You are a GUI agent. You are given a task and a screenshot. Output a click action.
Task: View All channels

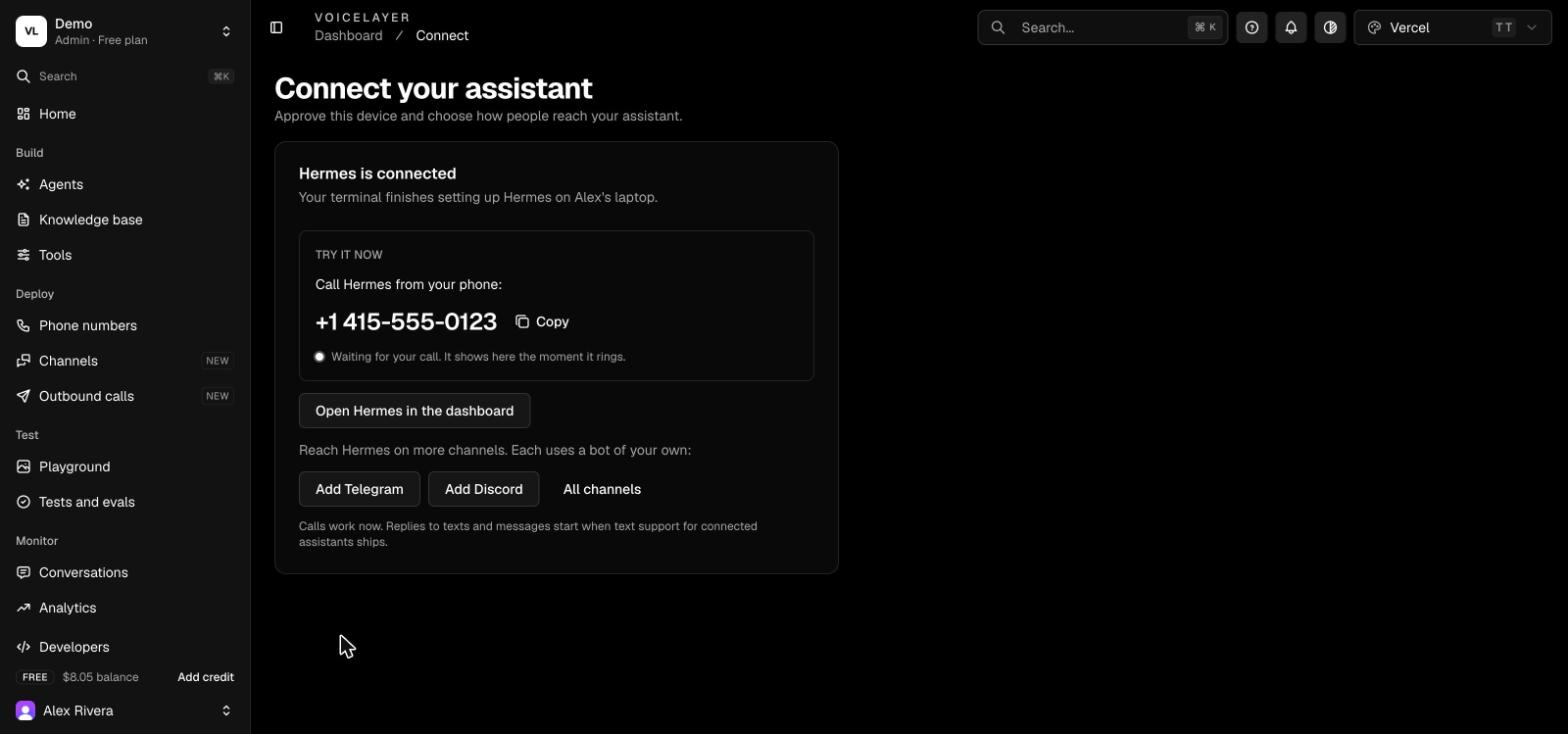[x=602, y=489]
